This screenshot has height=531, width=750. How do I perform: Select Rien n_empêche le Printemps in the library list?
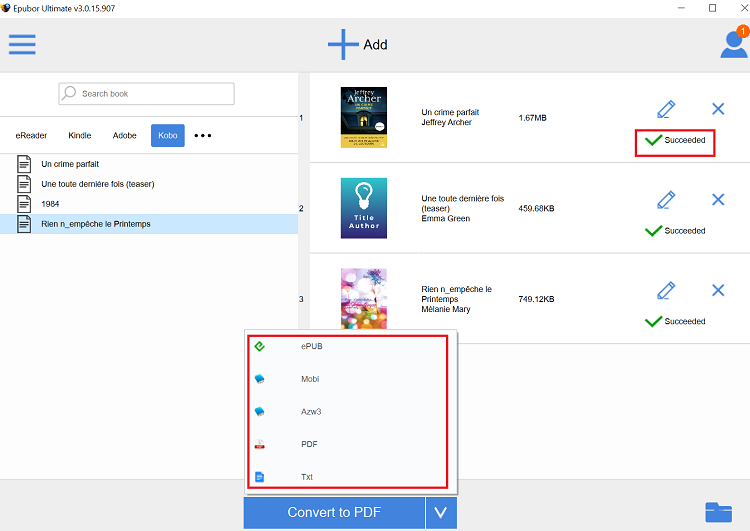(149, 224)
